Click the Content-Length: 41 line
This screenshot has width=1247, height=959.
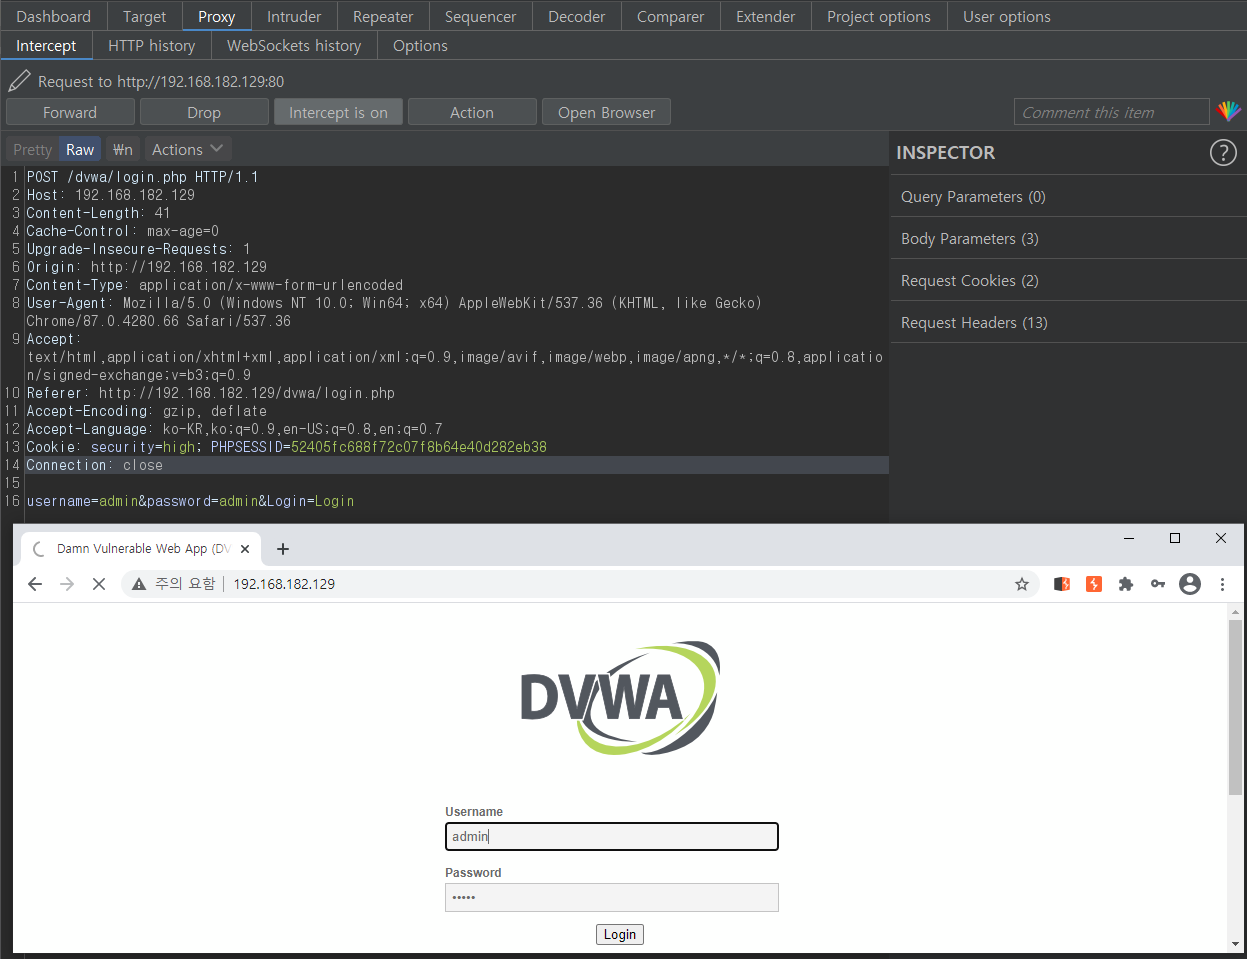click(x=98, y=213)
